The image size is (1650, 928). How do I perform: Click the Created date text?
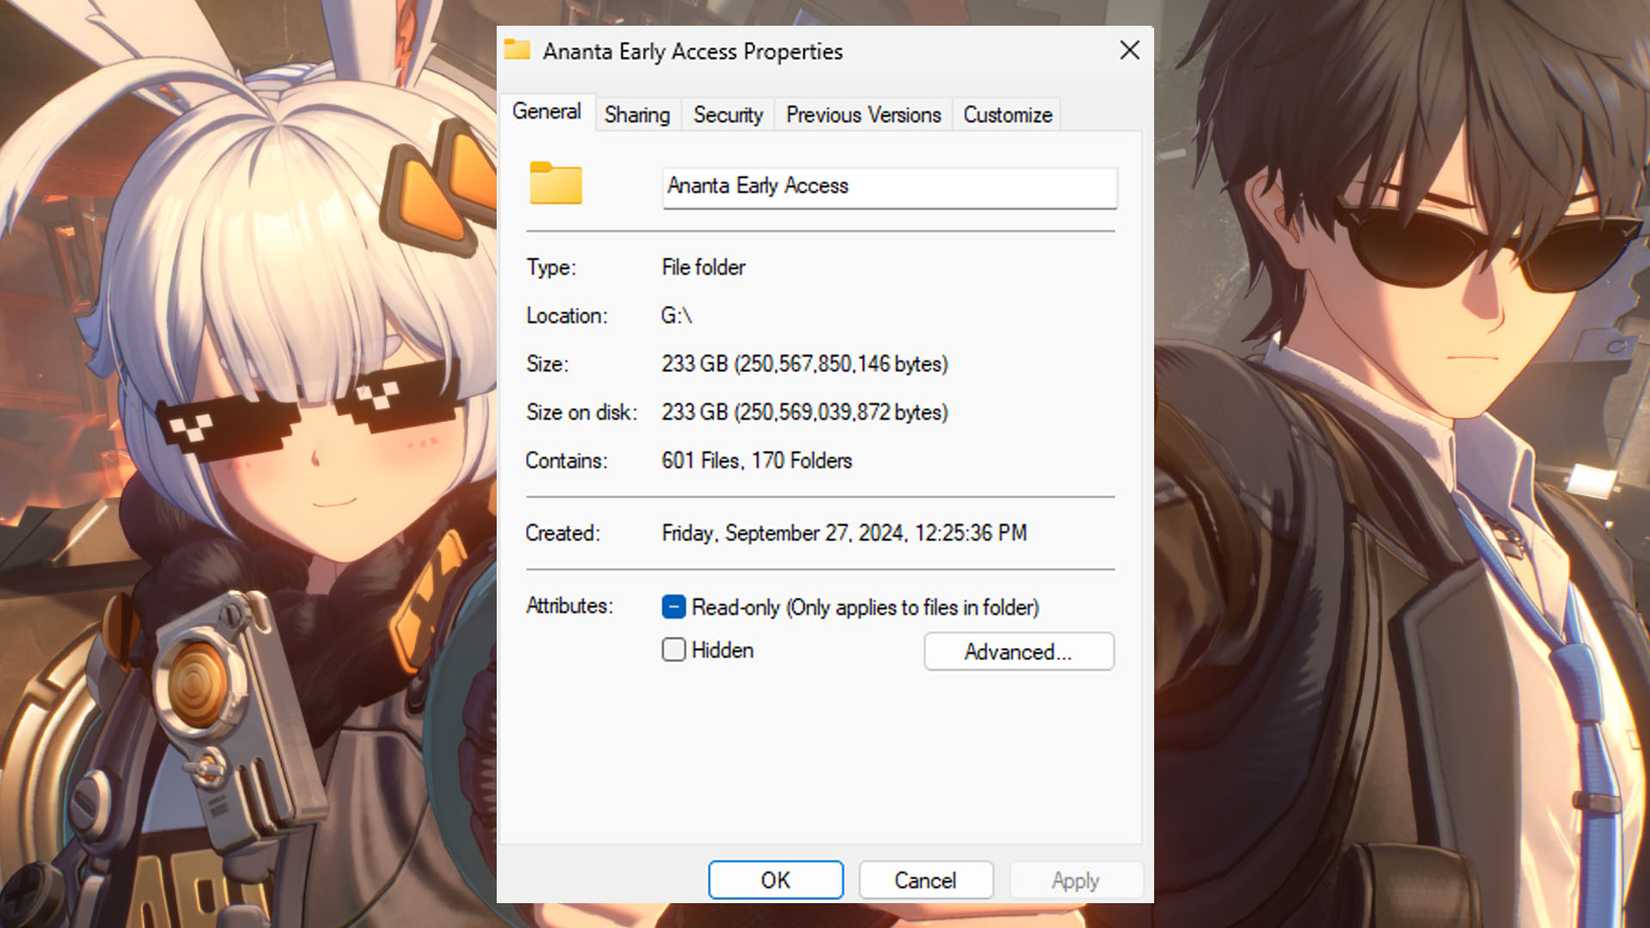point(844,533)
